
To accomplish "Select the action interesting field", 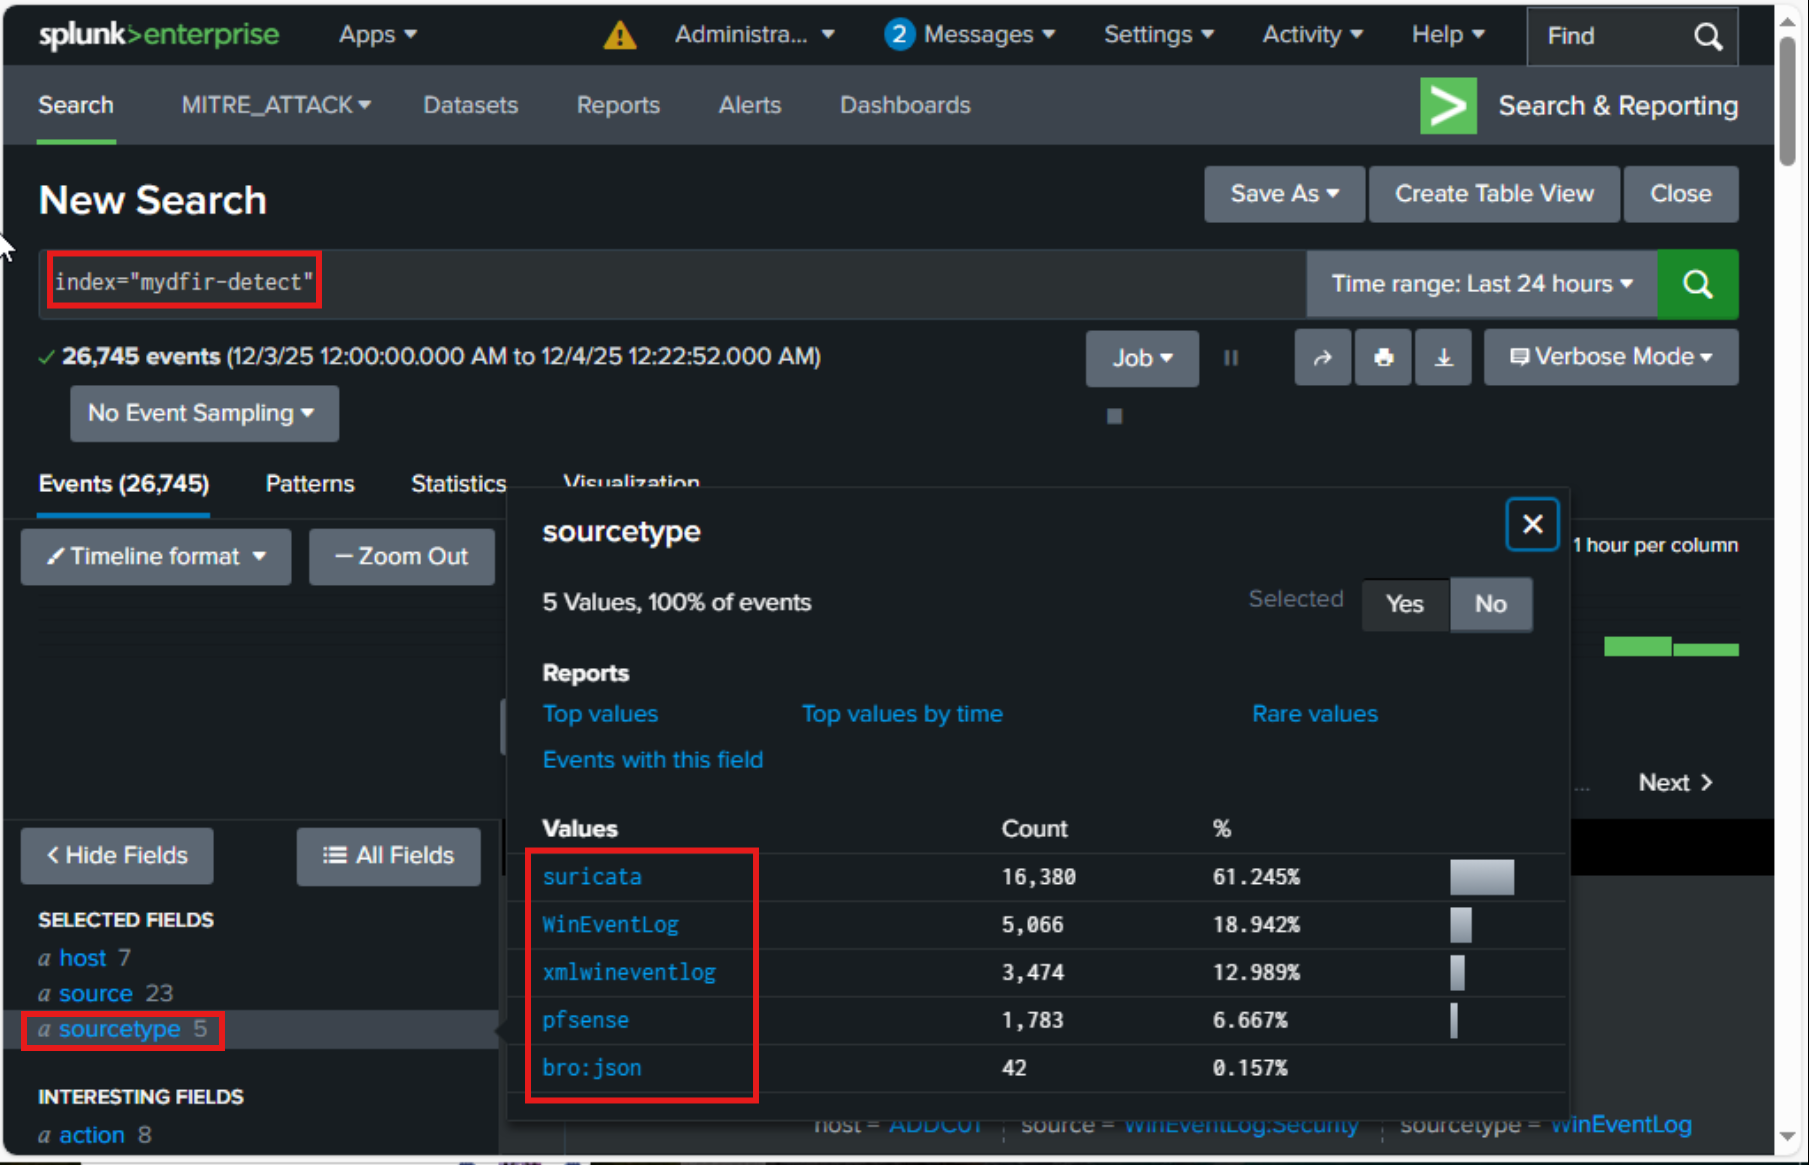I will (x=92, y=1135).
